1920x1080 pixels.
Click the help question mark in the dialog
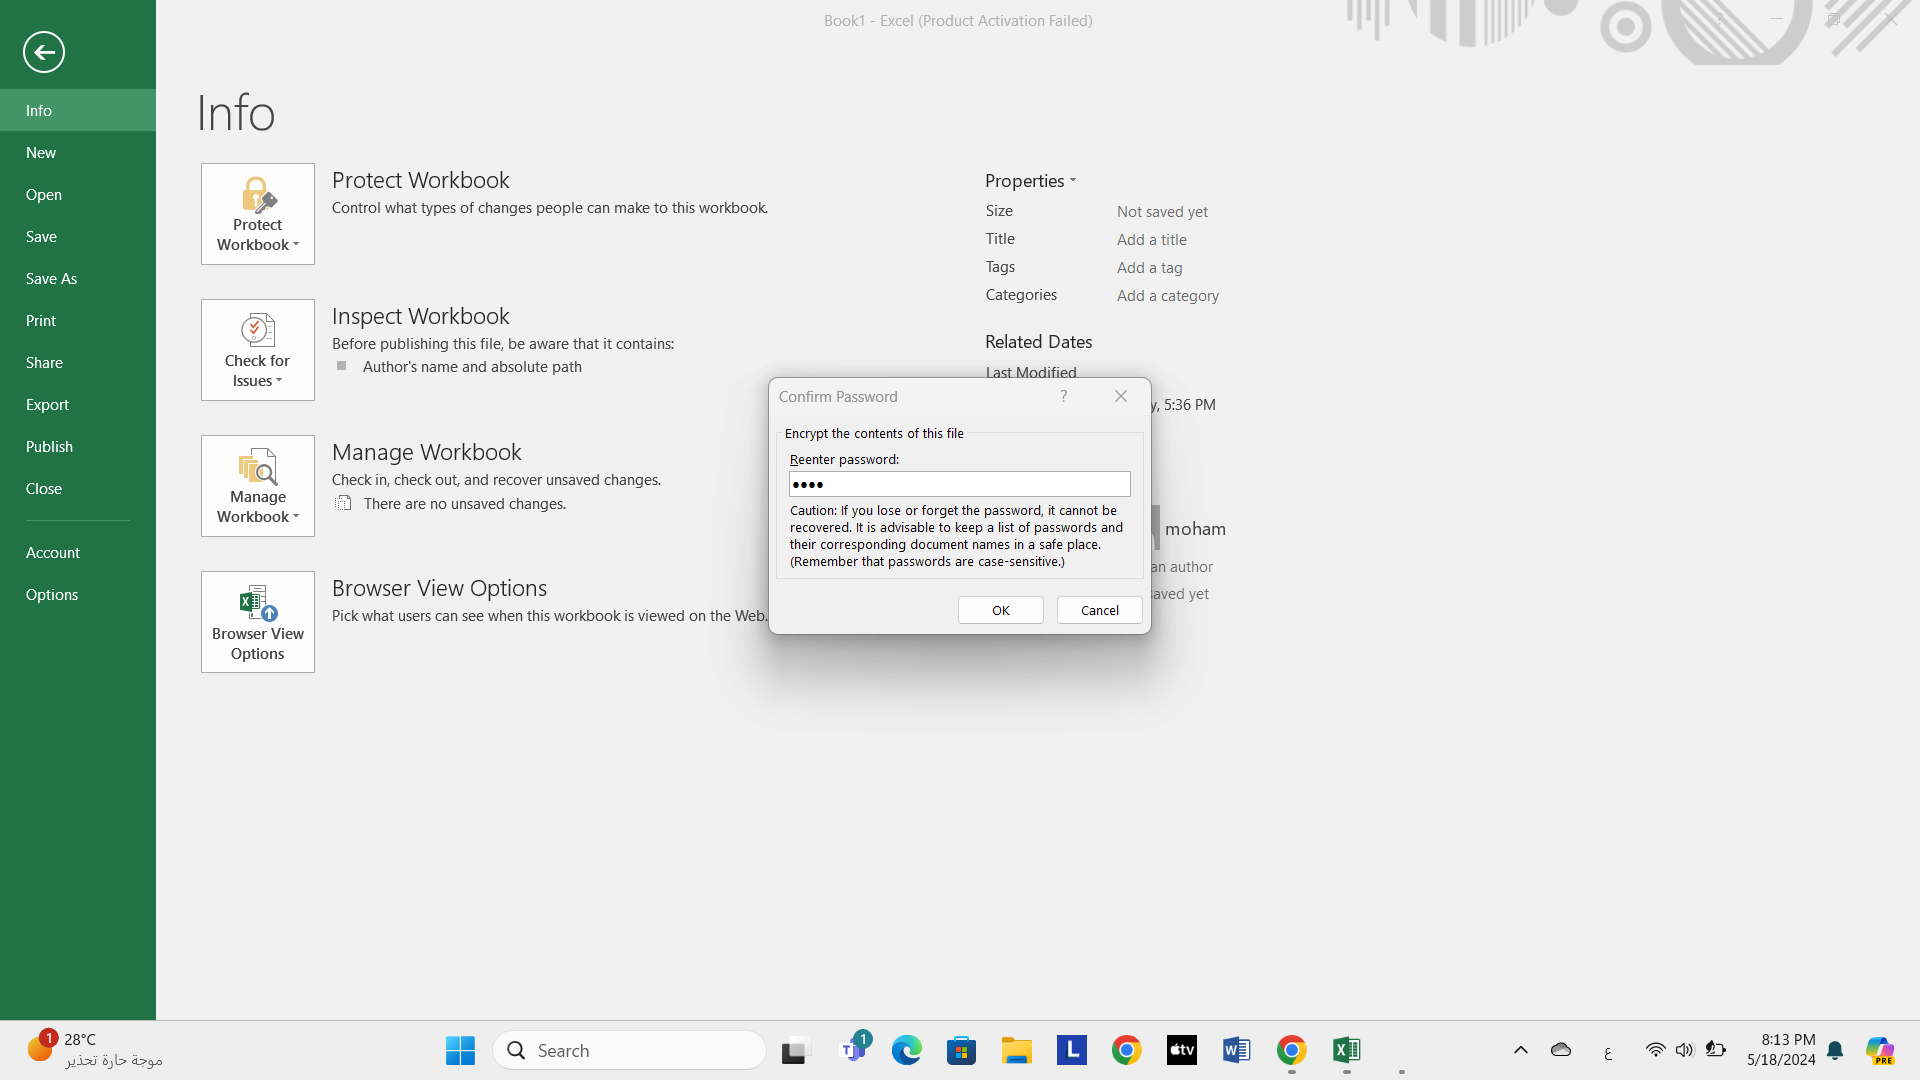[1064, 397]
